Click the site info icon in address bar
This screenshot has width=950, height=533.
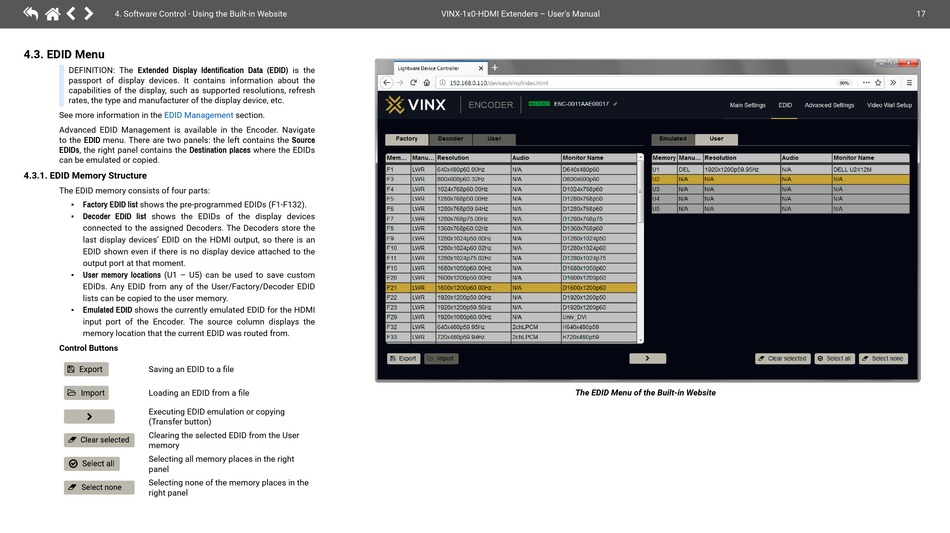point(442,83)
